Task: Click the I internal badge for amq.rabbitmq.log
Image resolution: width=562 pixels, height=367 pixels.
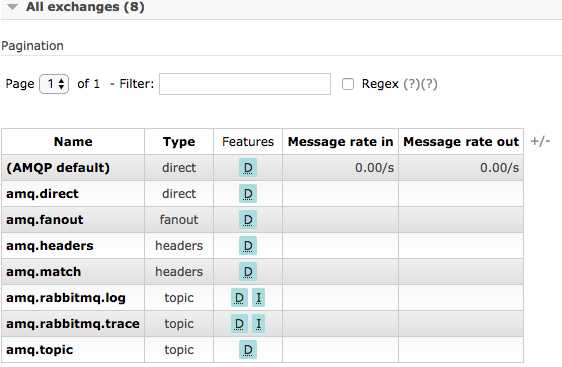Action: [258, 297]
